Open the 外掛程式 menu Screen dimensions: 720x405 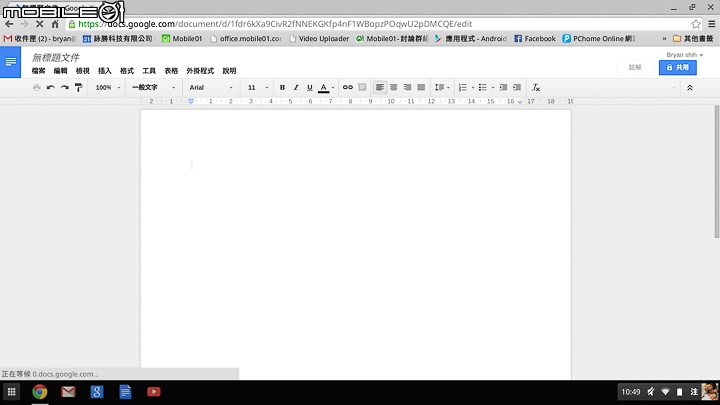[x=200, y=71]
